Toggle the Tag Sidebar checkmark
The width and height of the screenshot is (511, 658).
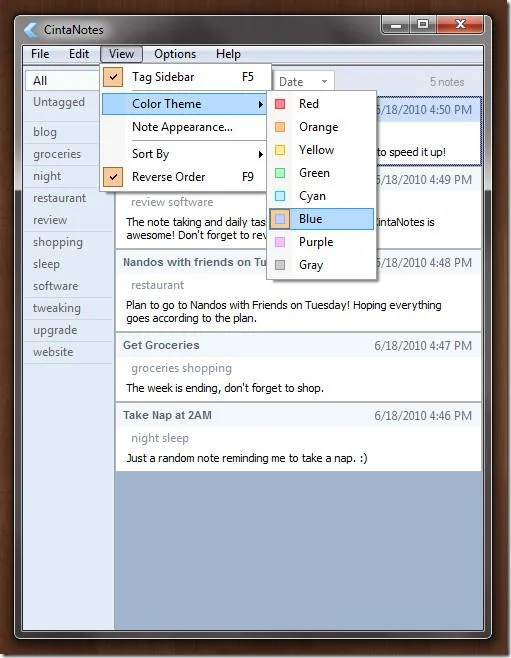coord(113,77)
